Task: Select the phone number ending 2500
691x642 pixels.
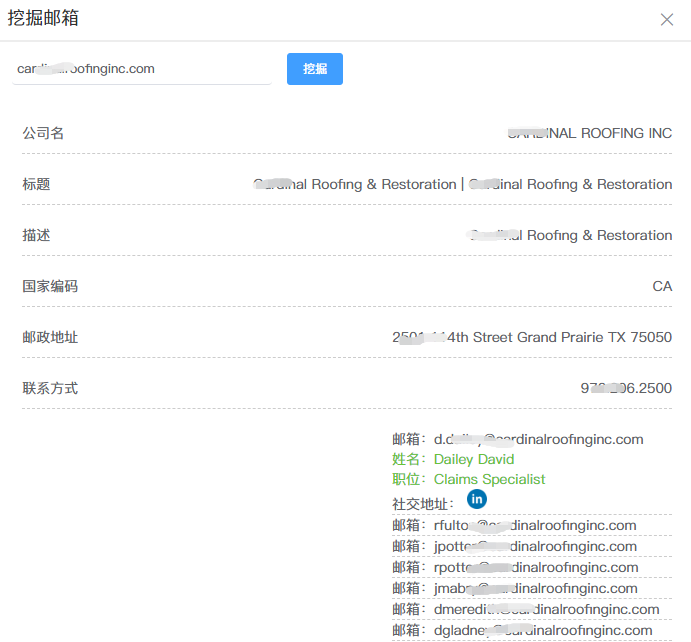Action: click(x=626, y=388)
